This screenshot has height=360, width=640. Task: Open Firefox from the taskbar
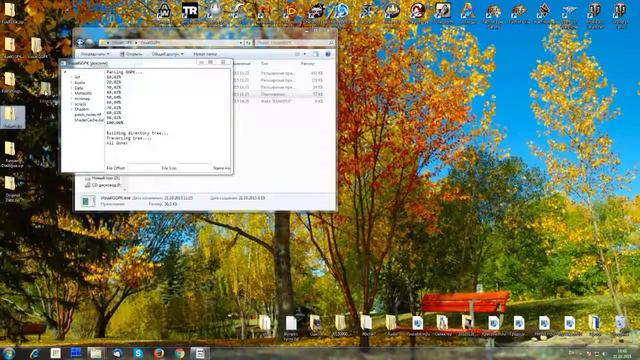point(158,353)
